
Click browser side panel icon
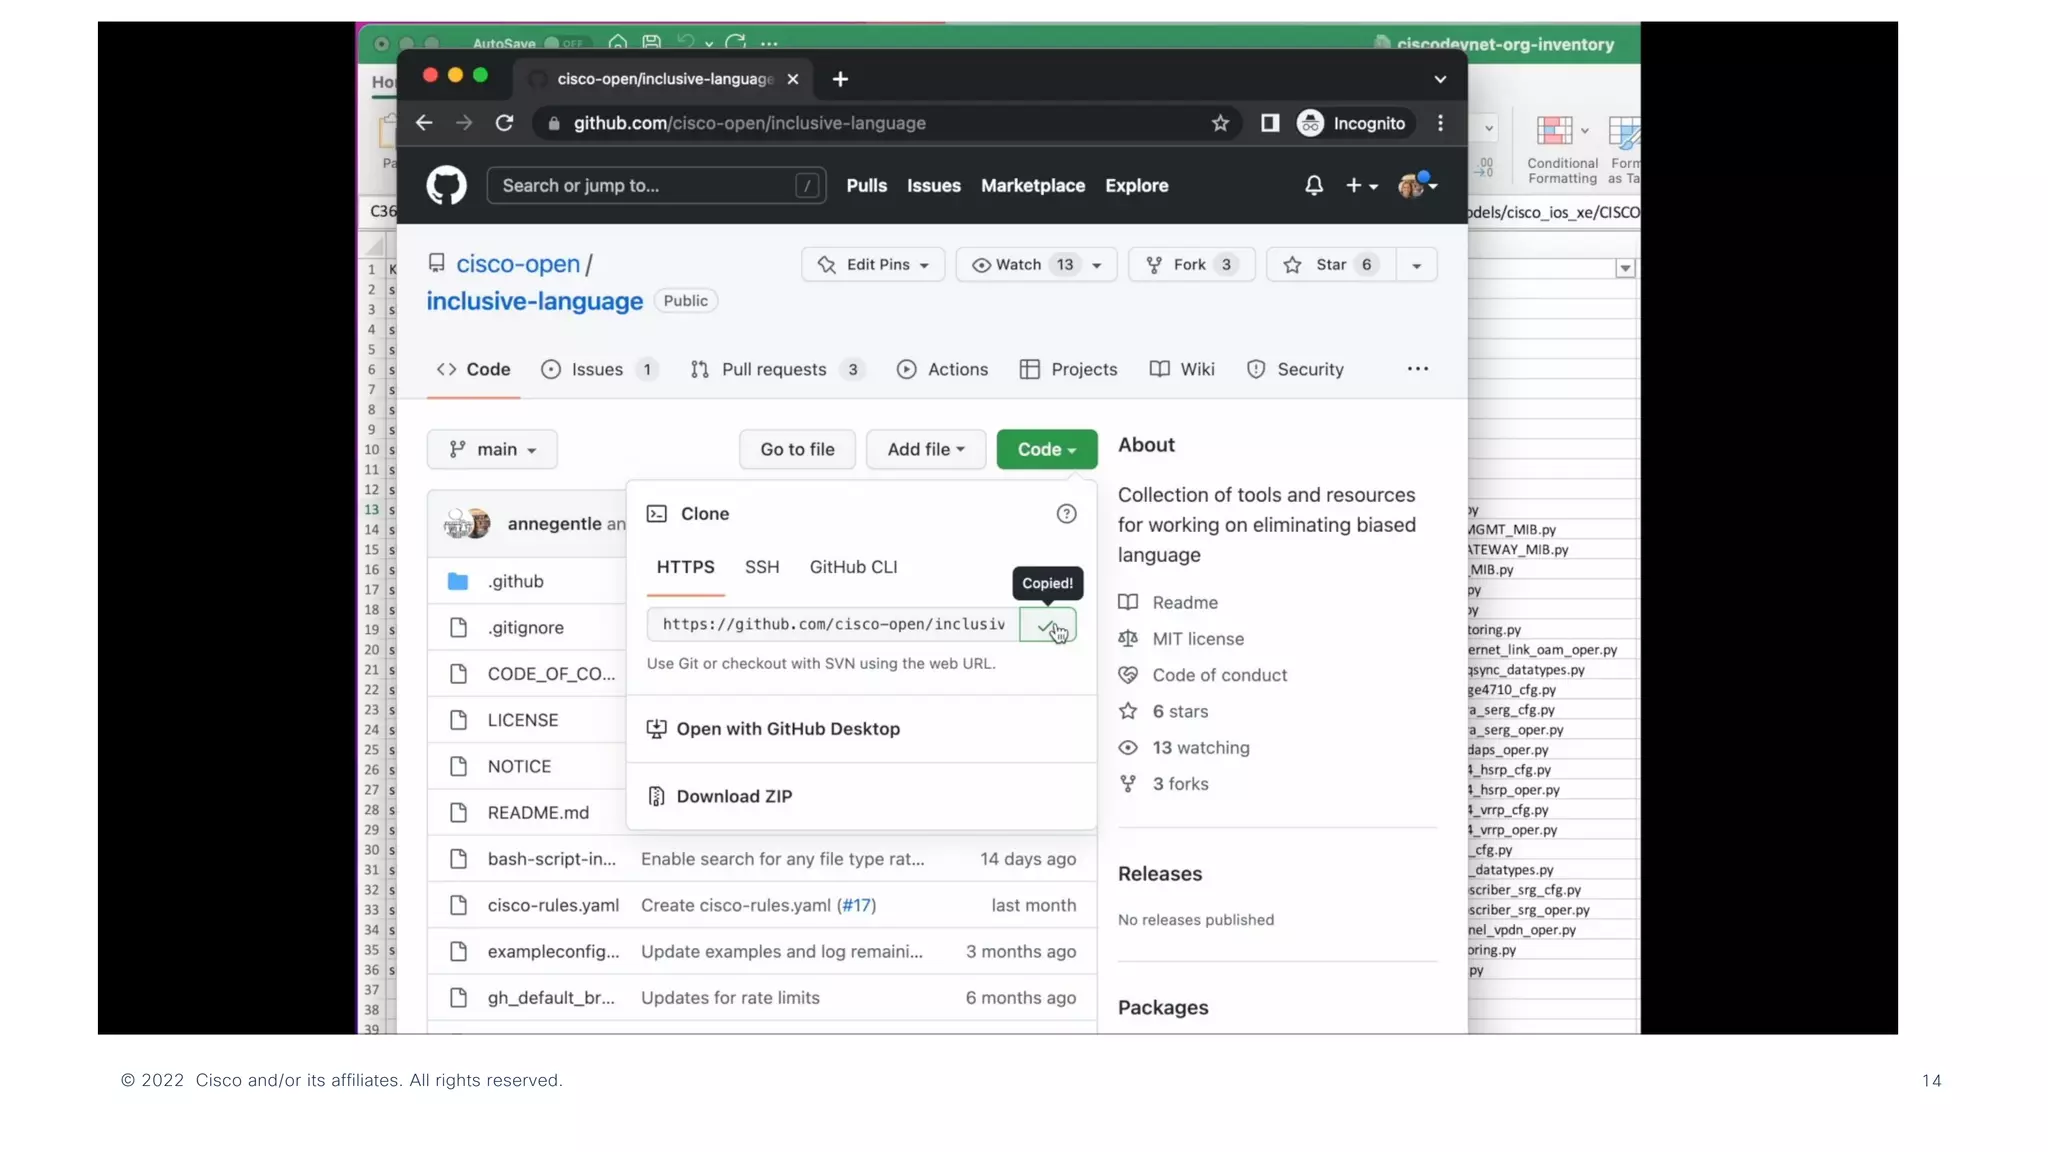1269,123
